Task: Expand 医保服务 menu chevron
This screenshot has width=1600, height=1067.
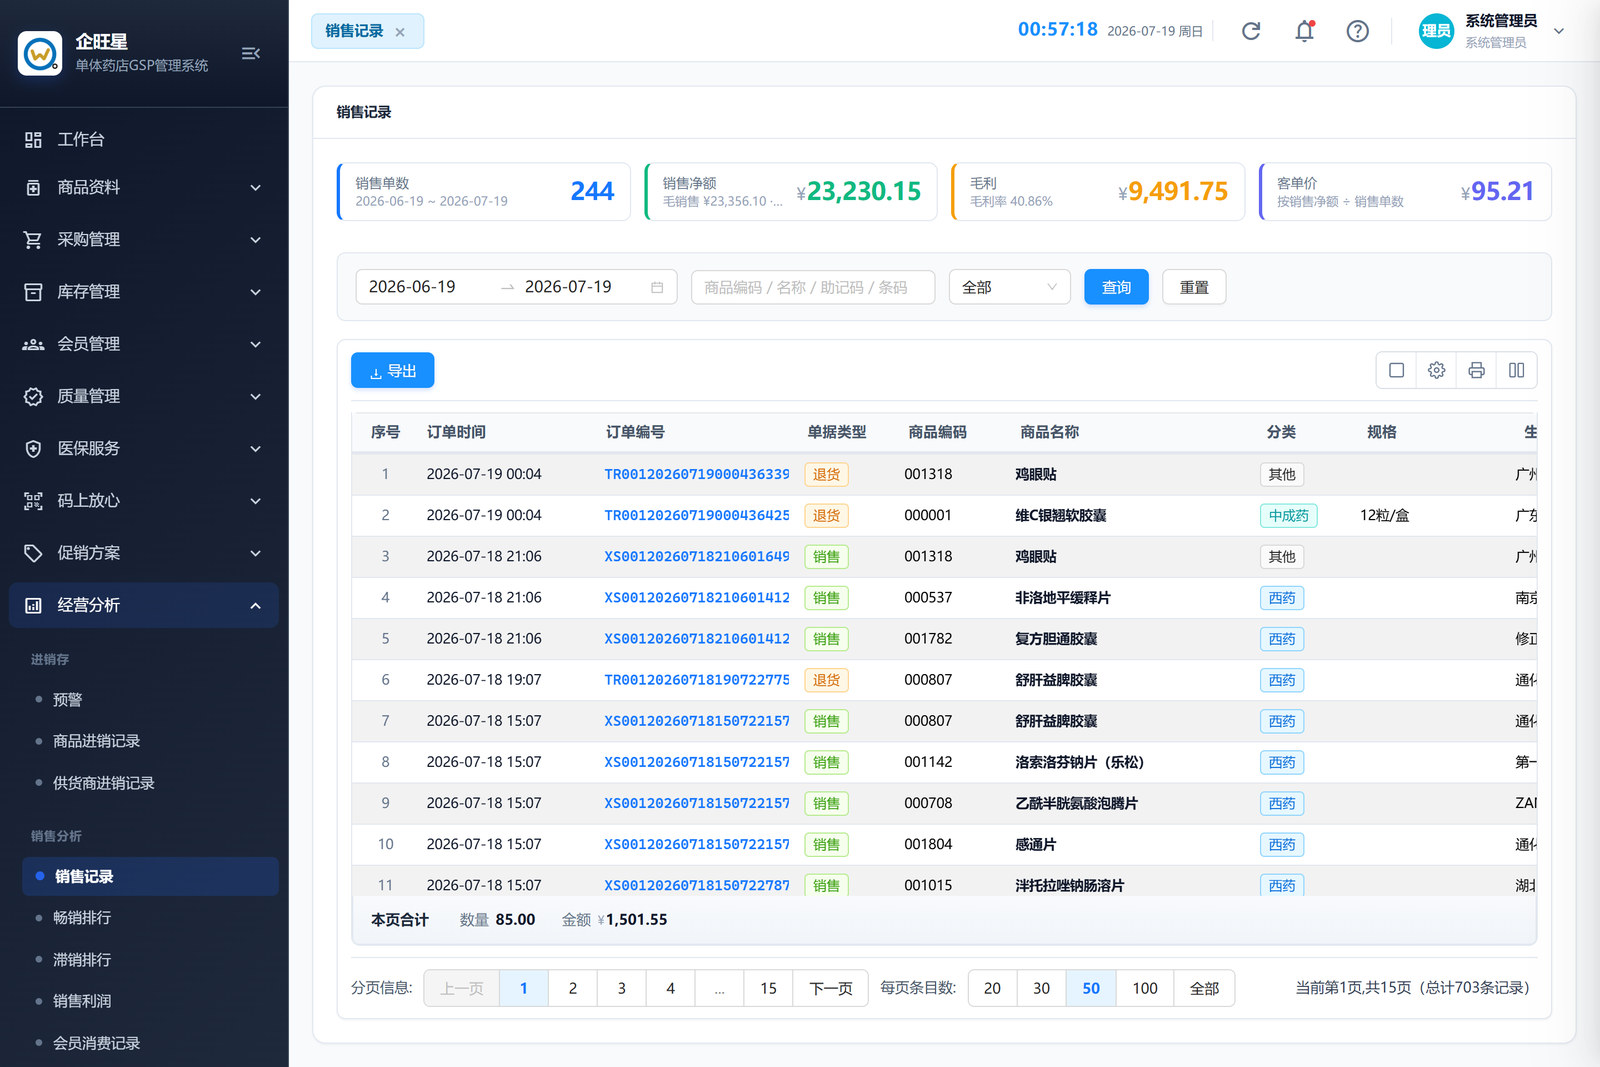Action: coord(255,449)
